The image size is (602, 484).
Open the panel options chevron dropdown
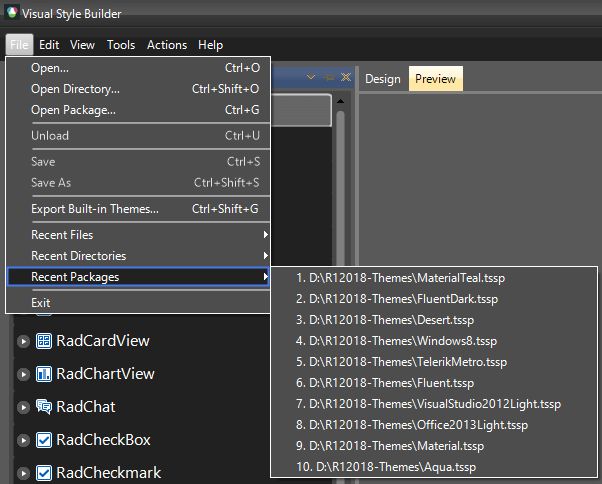coord(311,77)
